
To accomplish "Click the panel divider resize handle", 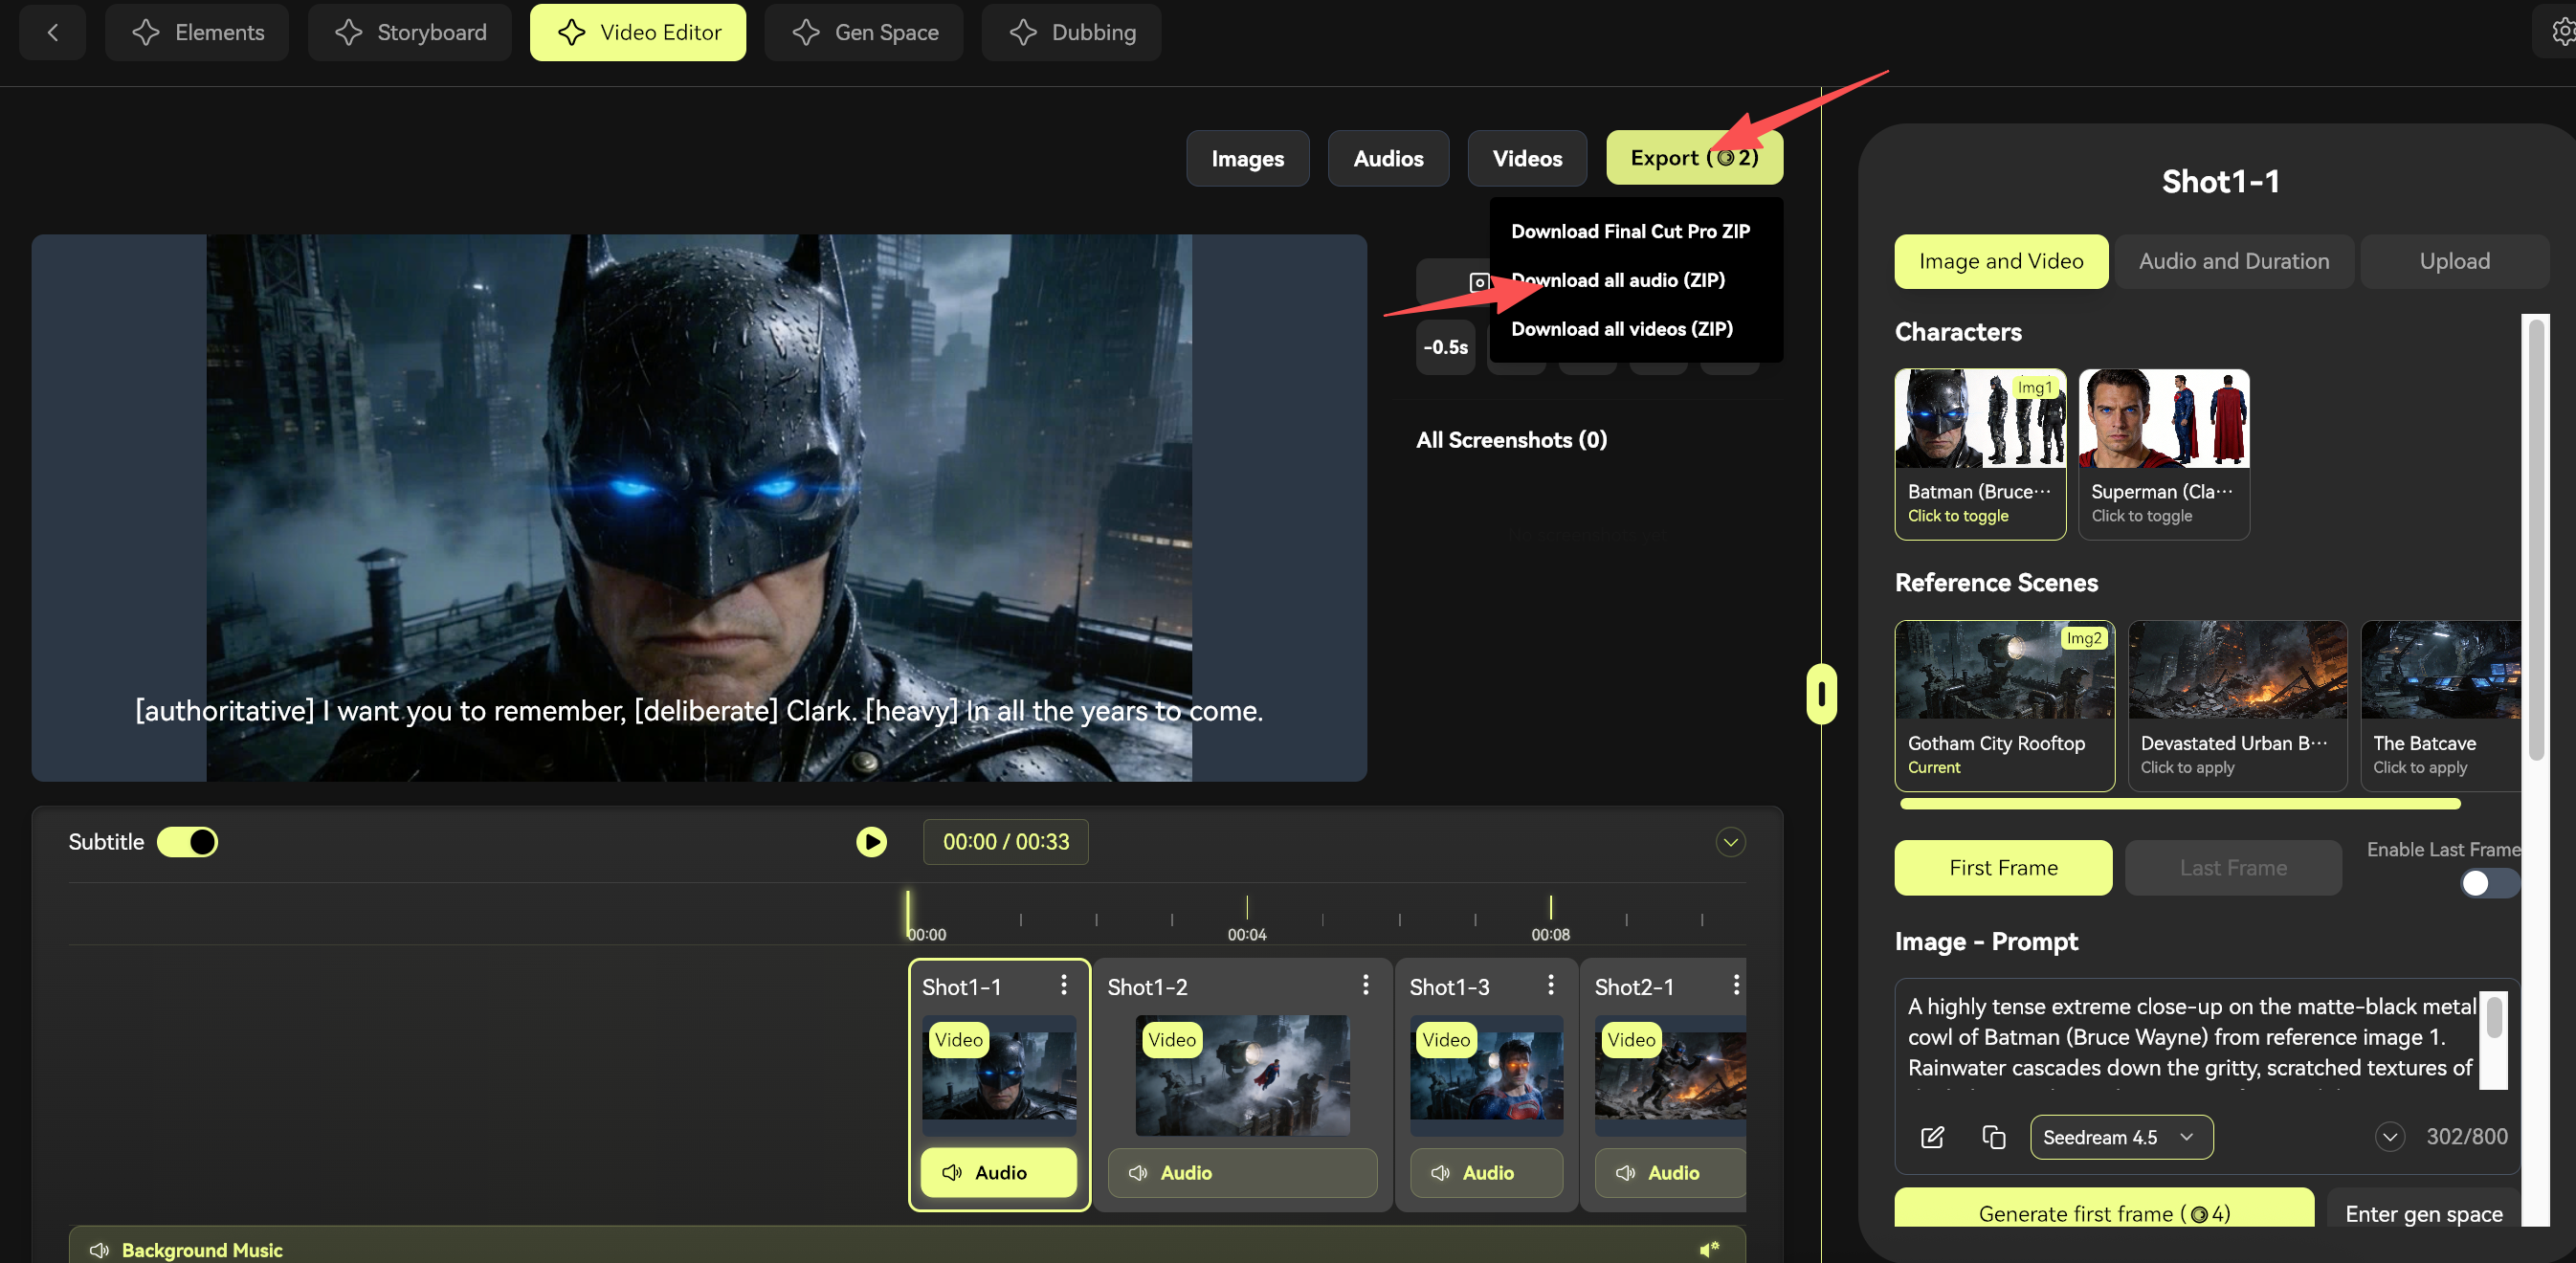I will pyautogui.click(x=1821, y=693).
